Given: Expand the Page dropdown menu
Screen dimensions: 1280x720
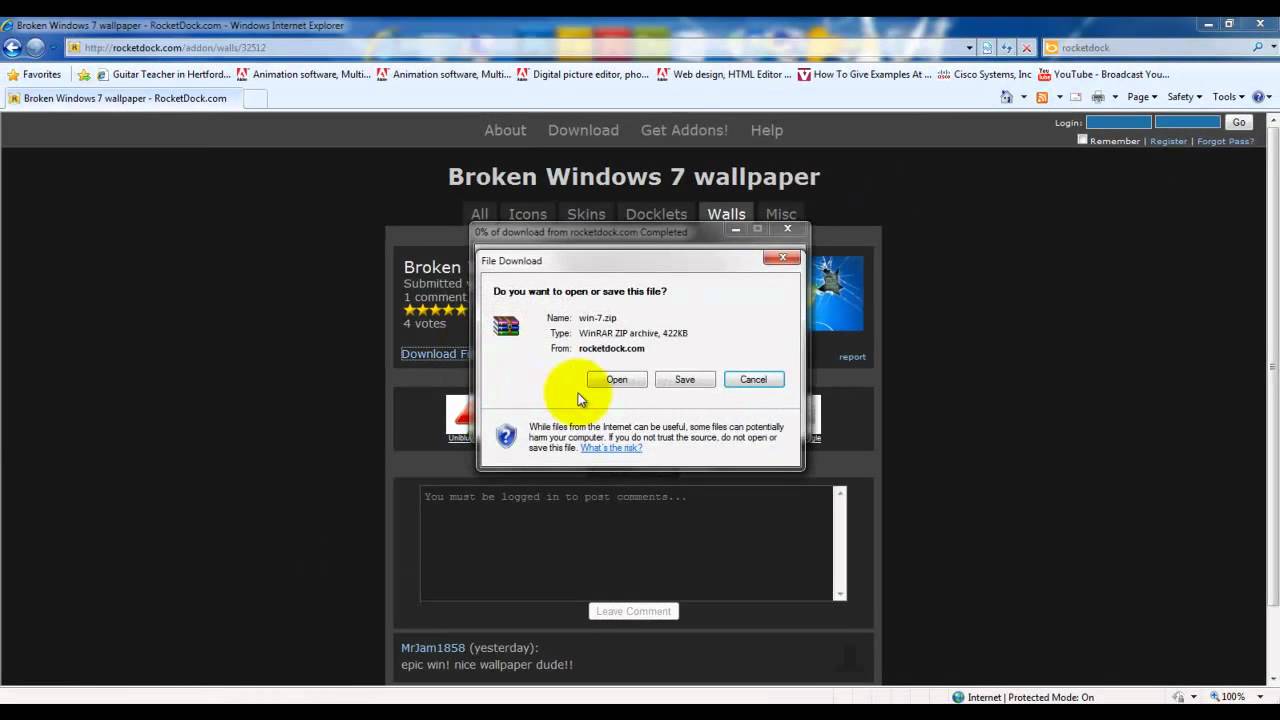Looking at the screenshot, I should click(1142, 97).
